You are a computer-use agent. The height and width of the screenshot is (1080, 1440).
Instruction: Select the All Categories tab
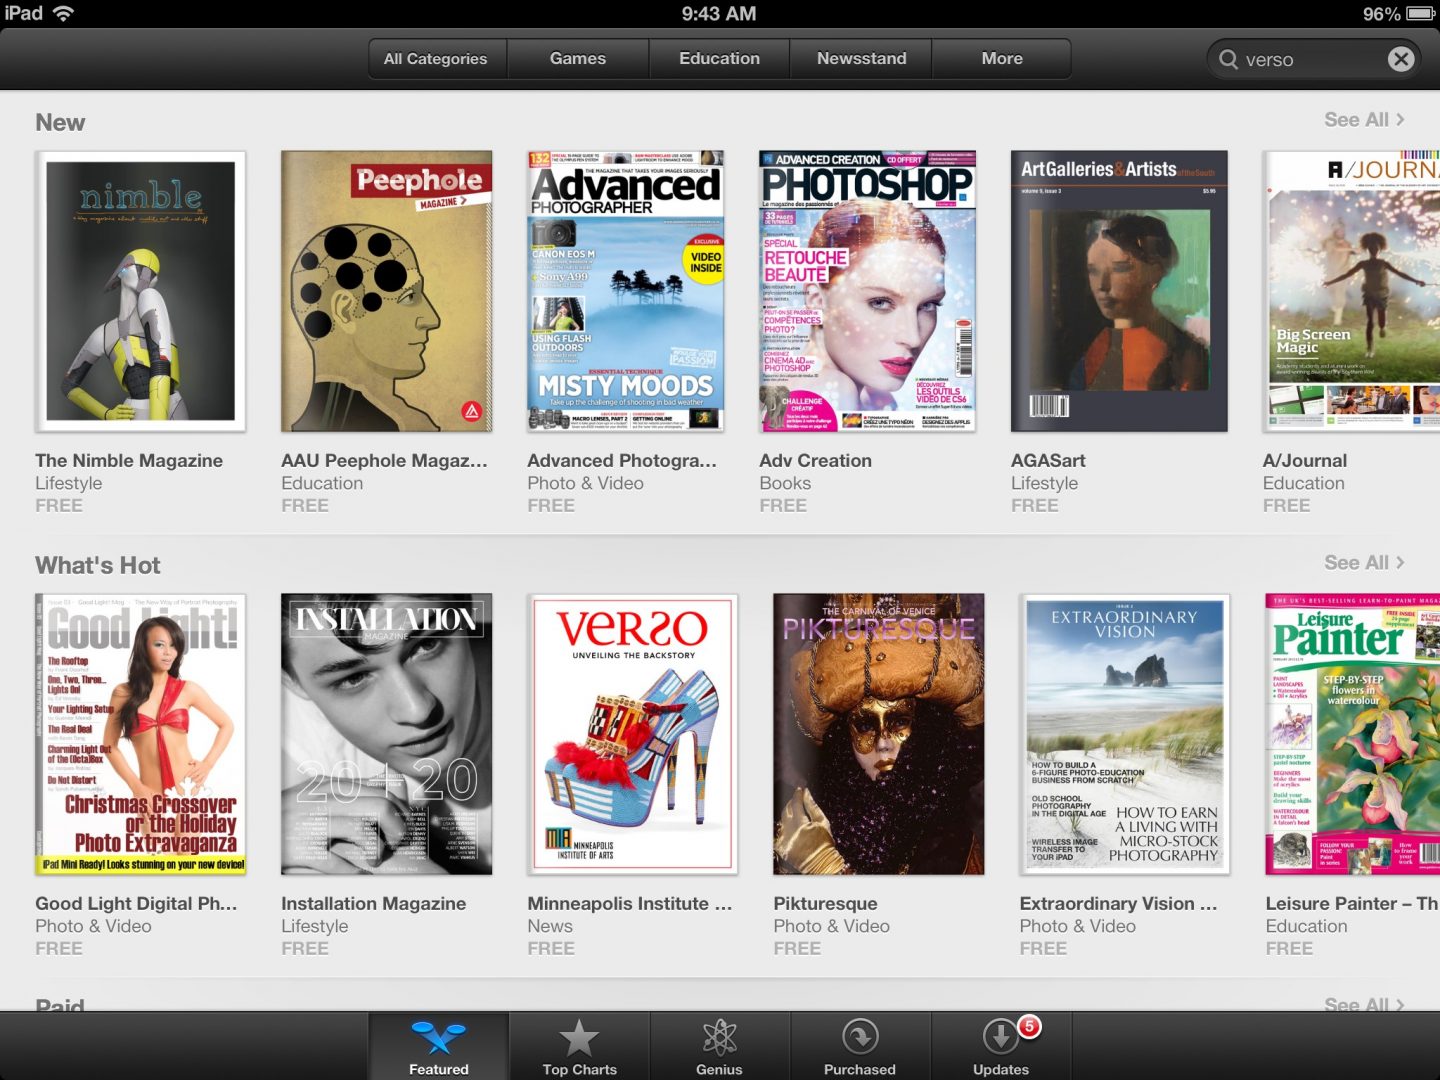436,59
